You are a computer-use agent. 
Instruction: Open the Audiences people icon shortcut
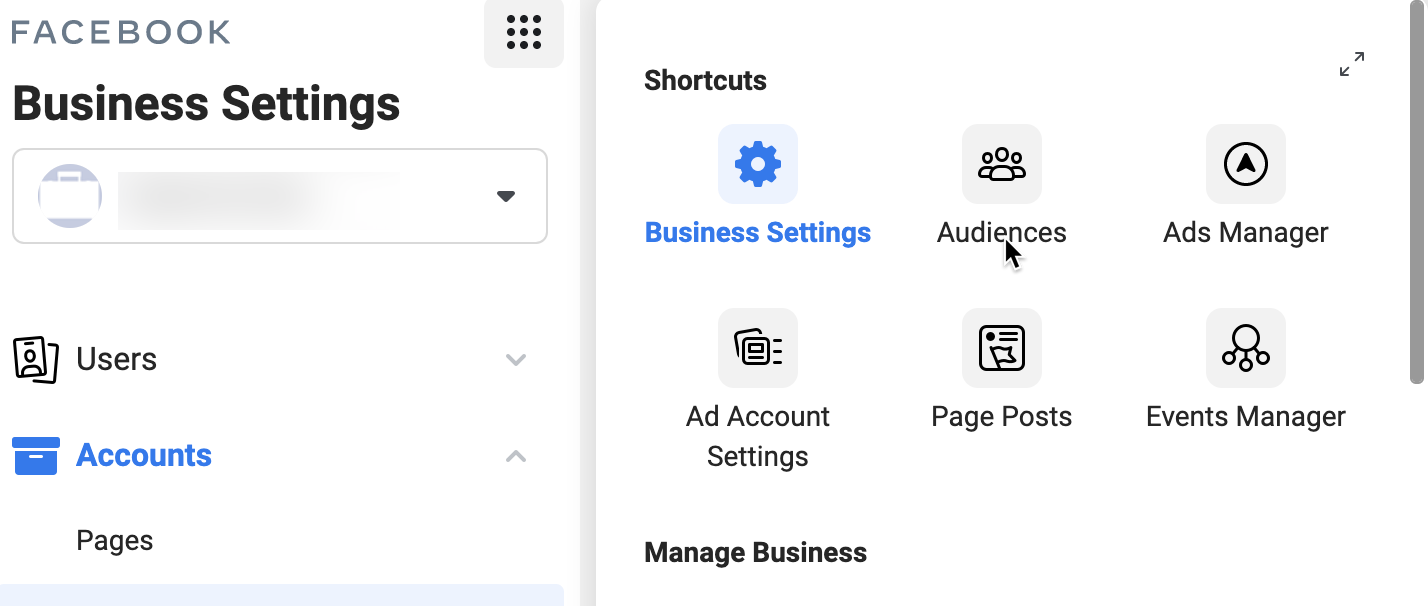coord(1002,164)
